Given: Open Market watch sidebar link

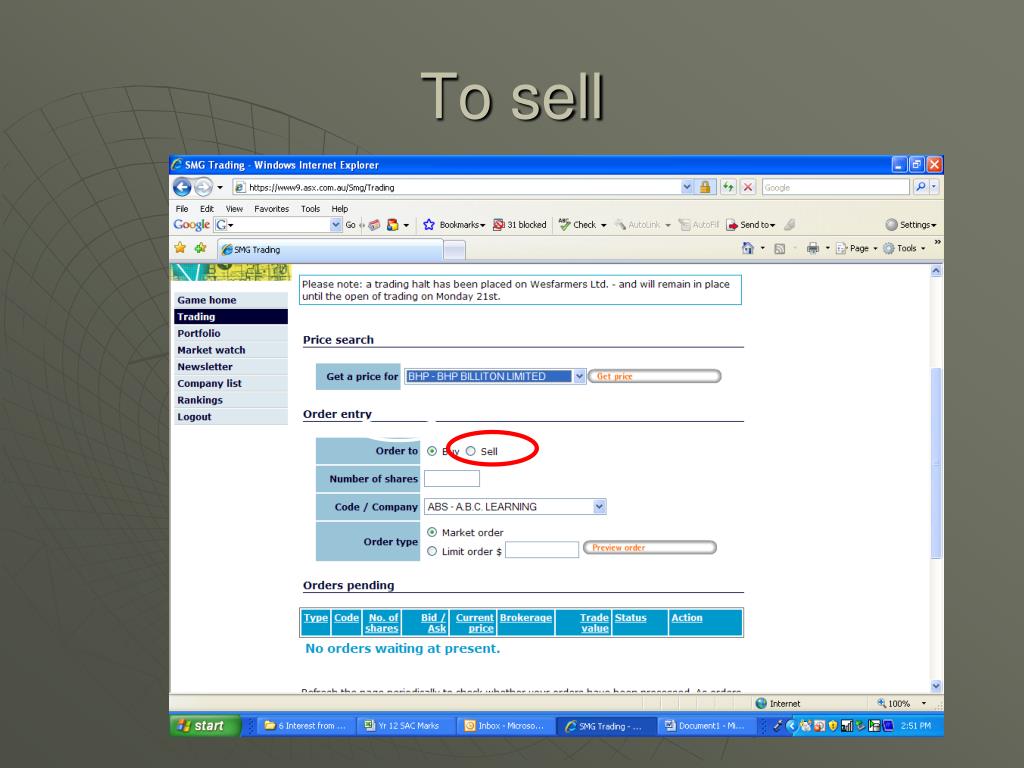Looking at the screenshot, I should pos(231,350).
